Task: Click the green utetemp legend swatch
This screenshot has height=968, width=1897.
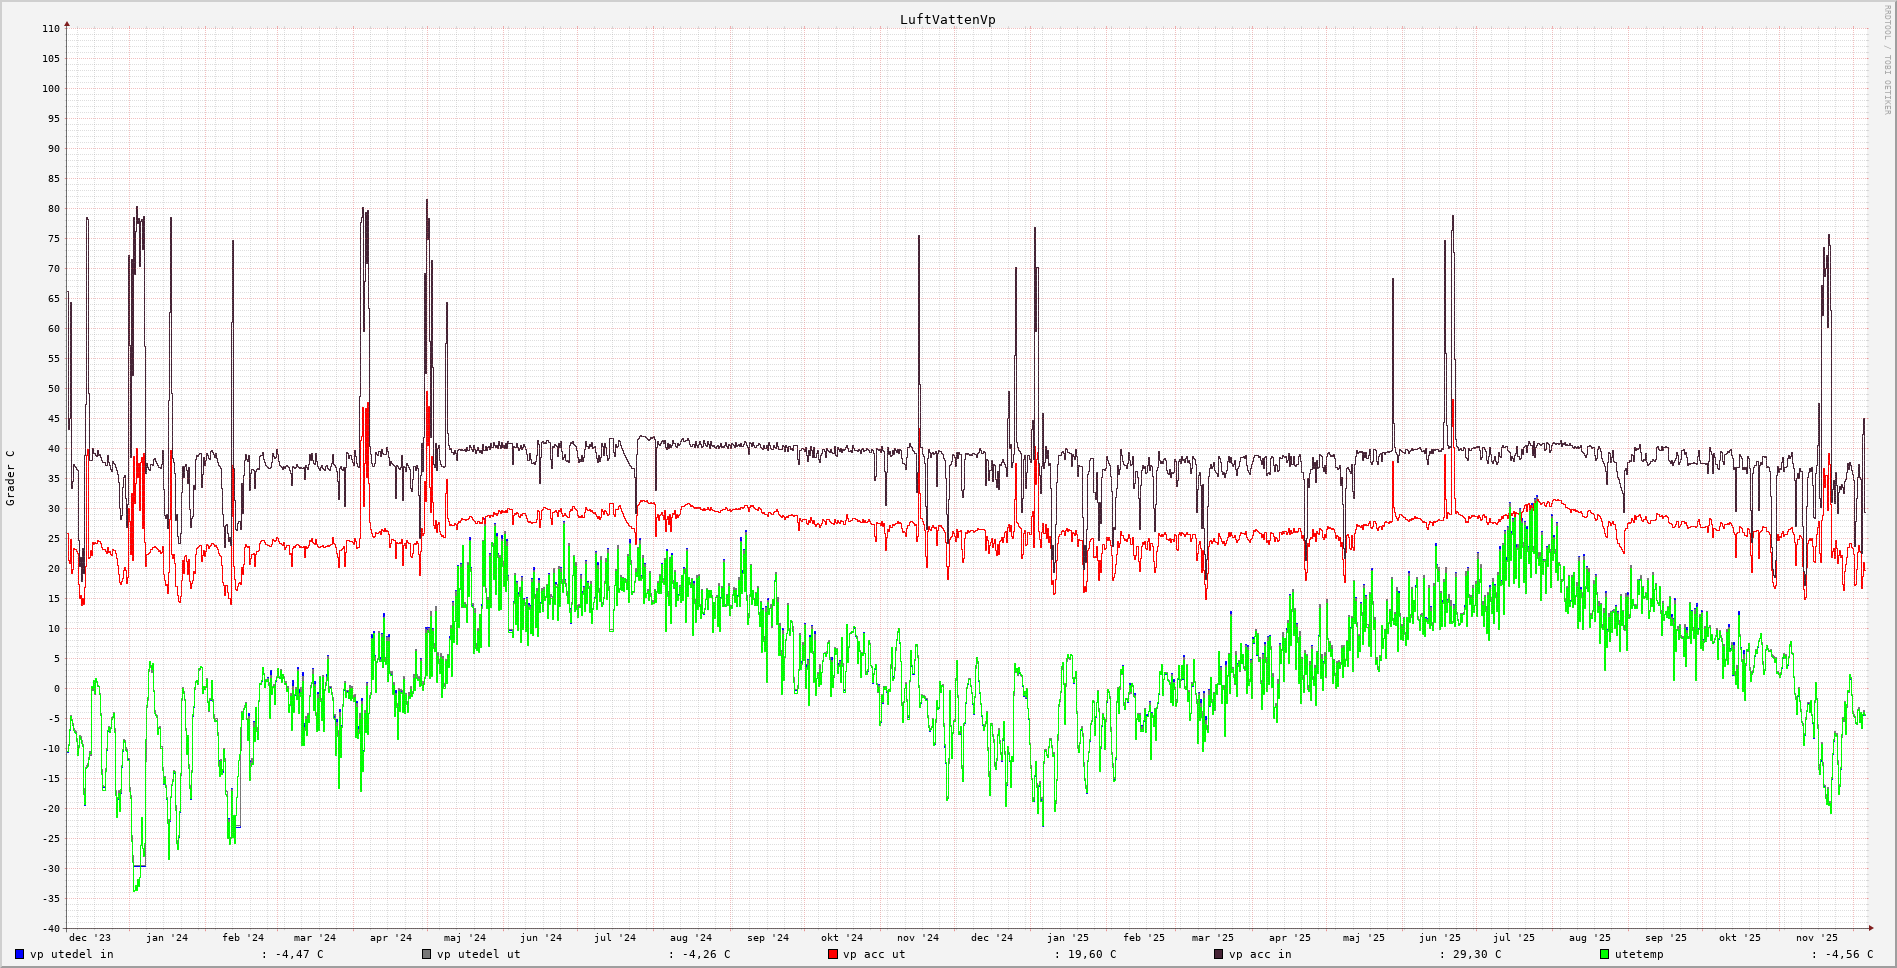Action: tap(1604, 954)
